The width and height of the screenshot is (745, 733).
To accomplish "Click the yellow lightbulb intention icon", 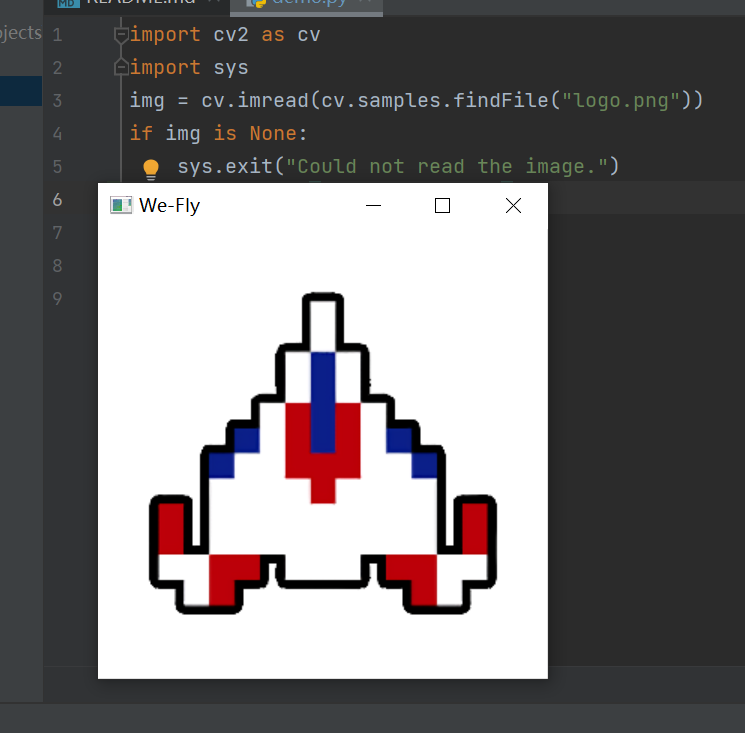I will tap(150, 168).
